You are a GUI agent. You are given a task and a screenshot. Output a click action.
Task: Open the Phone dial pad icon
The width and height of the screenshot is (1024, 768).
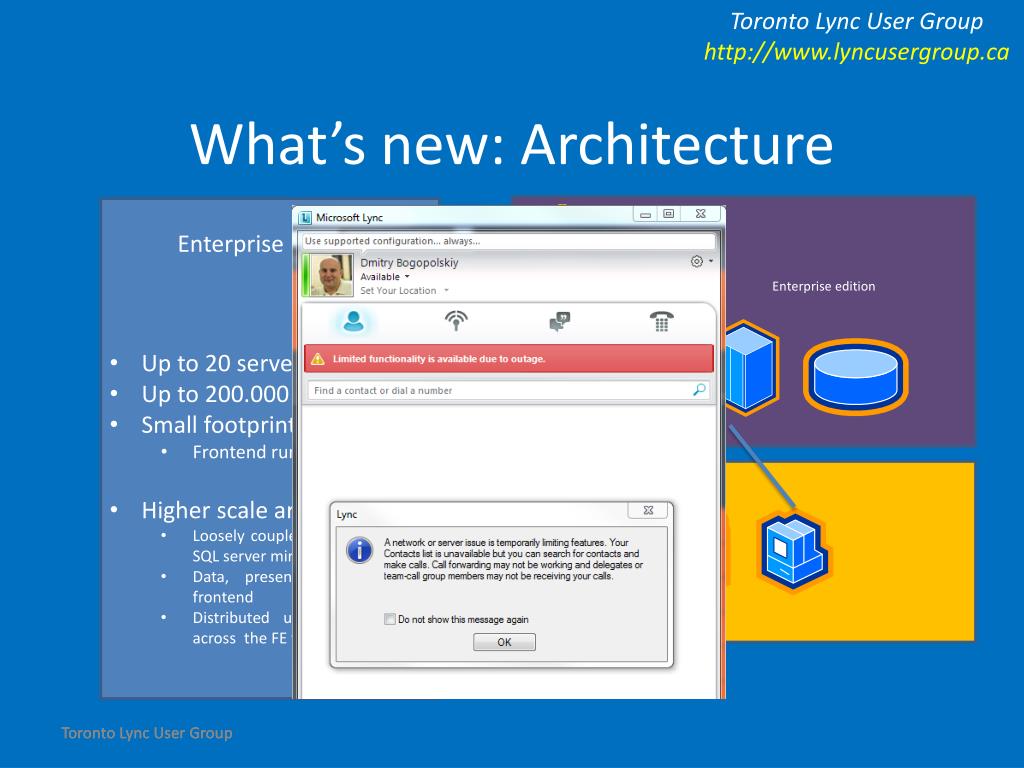click(x=662, y=321)
